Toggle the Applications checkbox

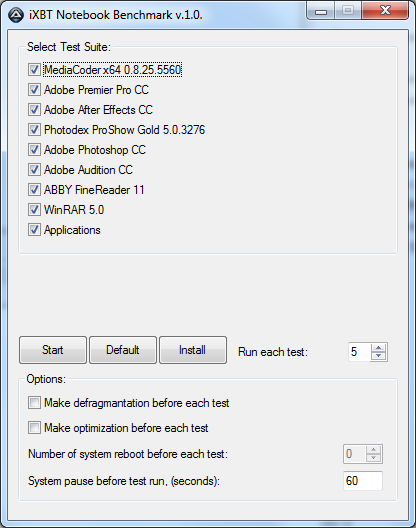tap(34, 230)
